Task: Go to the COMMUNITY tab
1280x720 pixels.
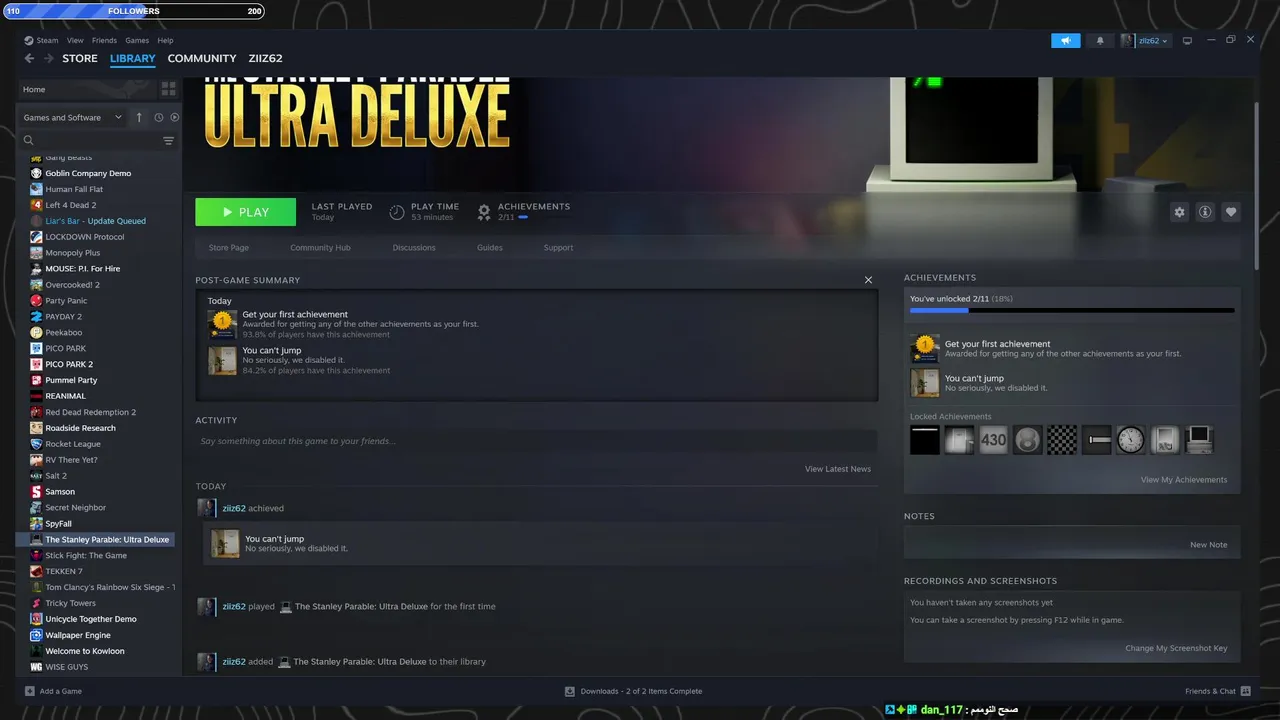Action: pyautogui.click(x=202, y=59)
